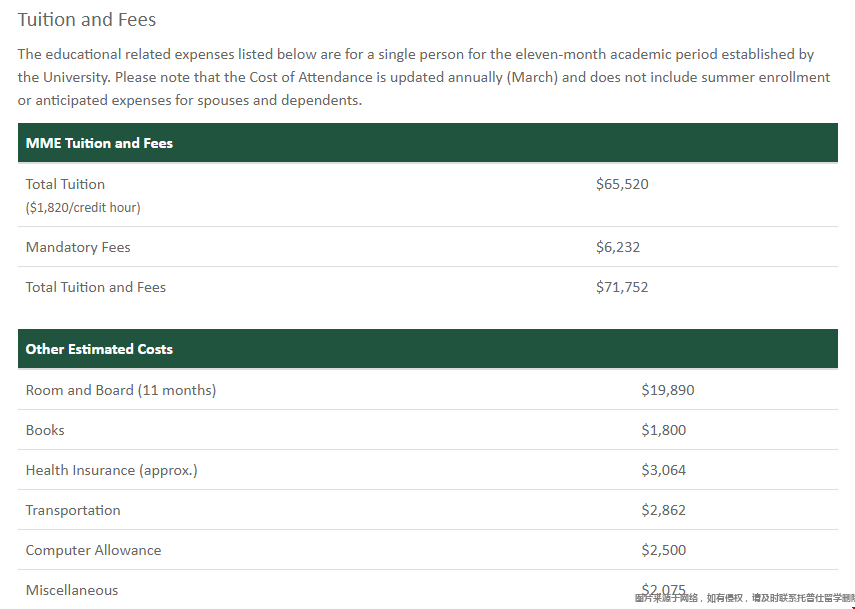
Task: Click the $65,520 total tuition amount
Action: pyautogui.click(x=622, y=184)
